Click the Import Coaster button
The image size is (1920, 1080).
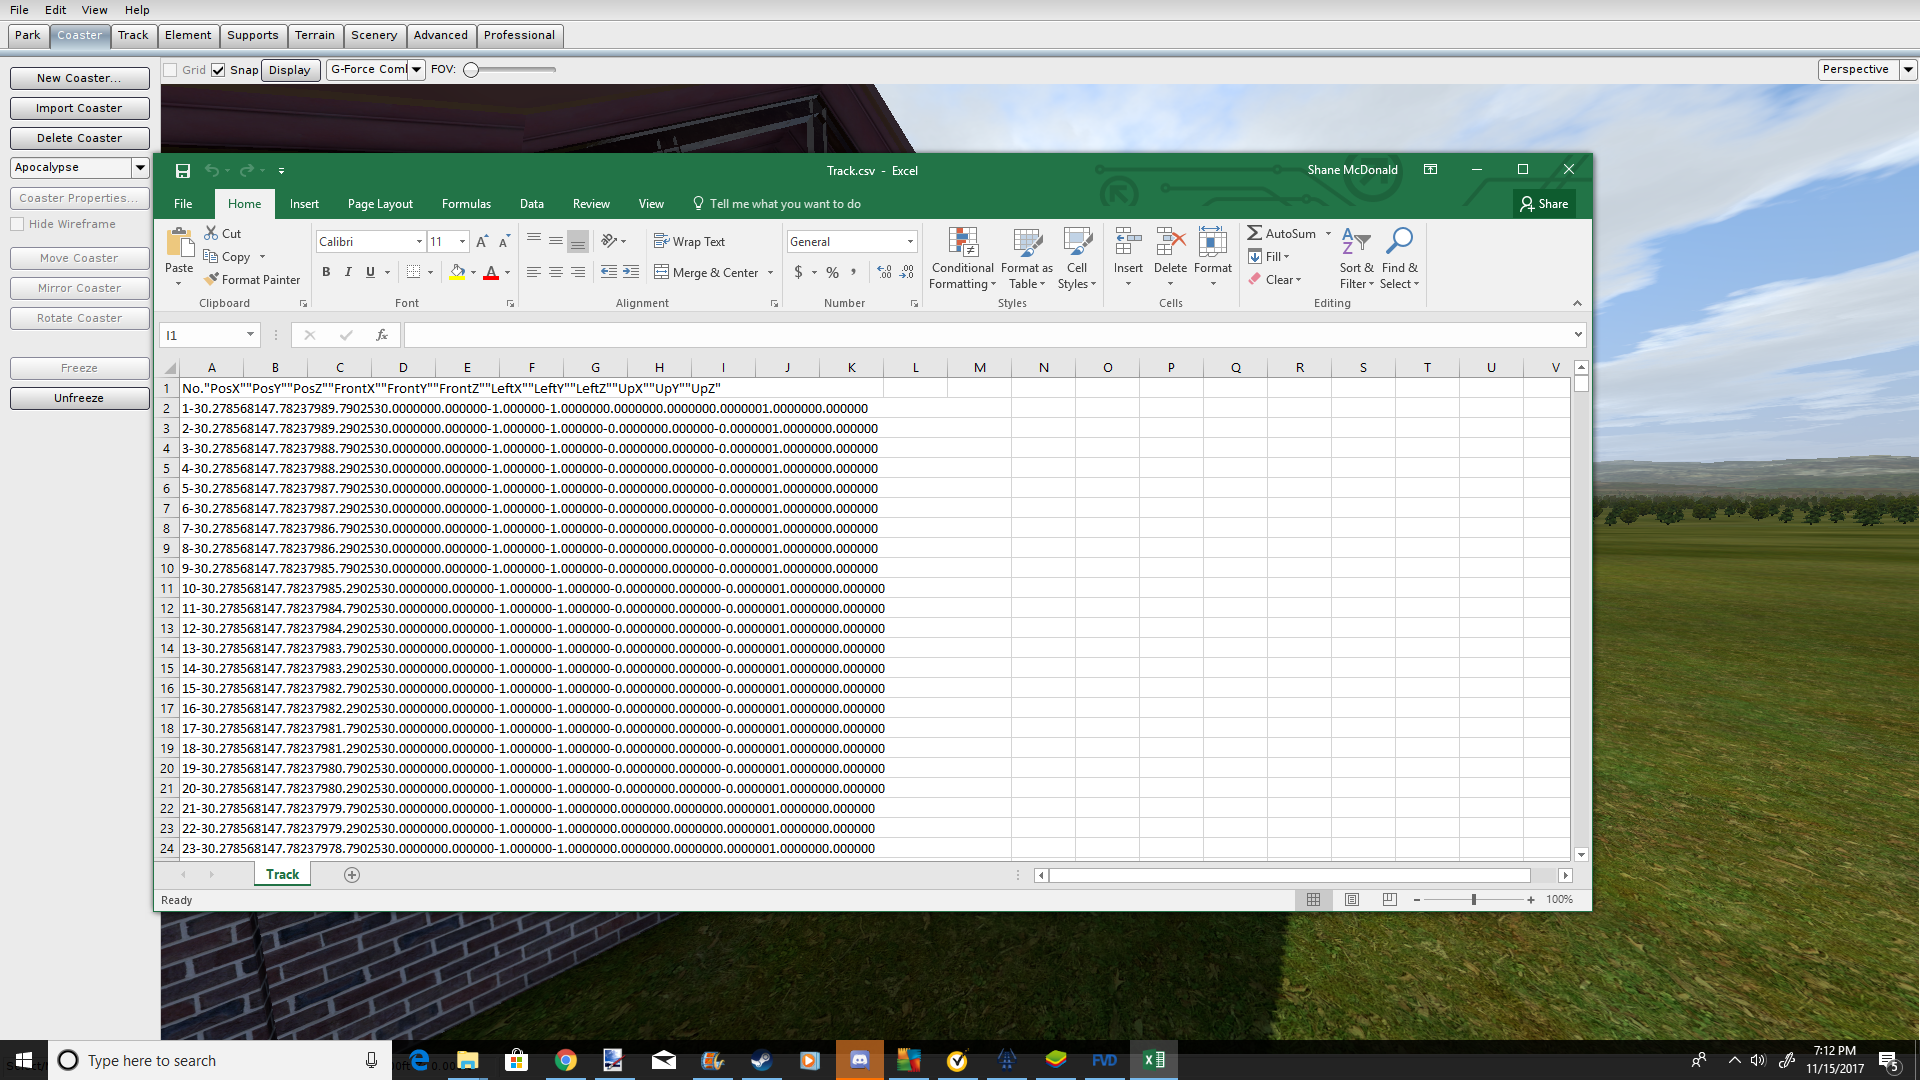(79, 108)
